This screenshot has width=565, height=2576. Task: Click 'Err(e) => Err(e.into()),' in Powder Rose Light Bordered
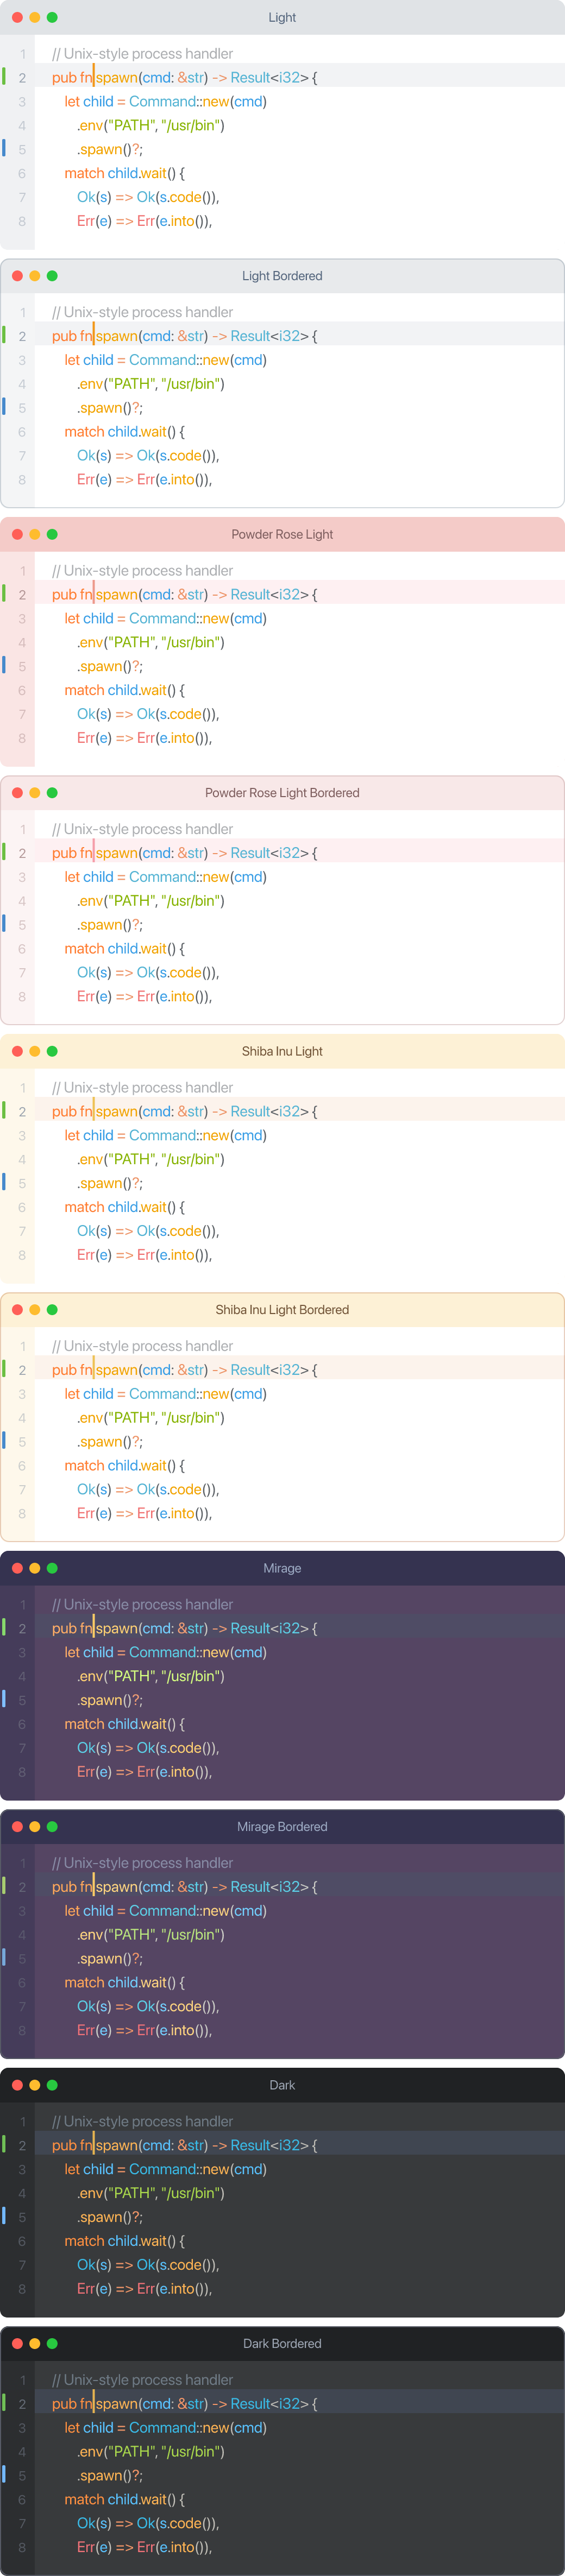point(144,997)
